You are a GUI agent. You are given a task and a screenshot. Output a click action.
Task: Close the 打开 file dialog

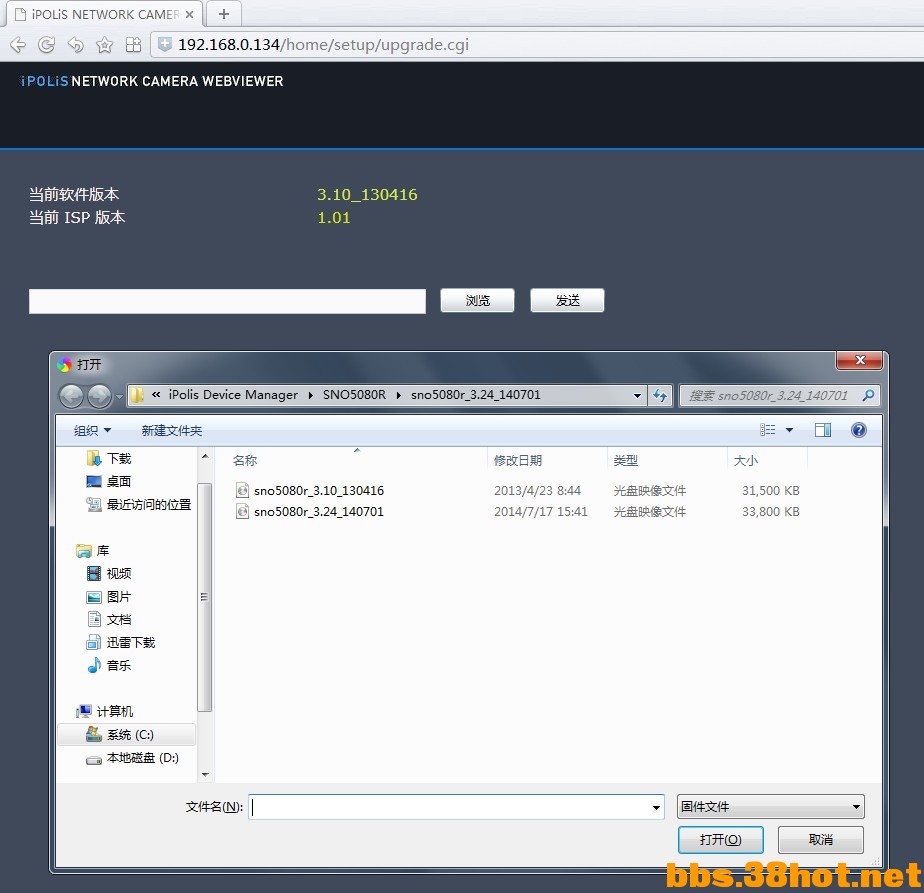pos(860,360)
